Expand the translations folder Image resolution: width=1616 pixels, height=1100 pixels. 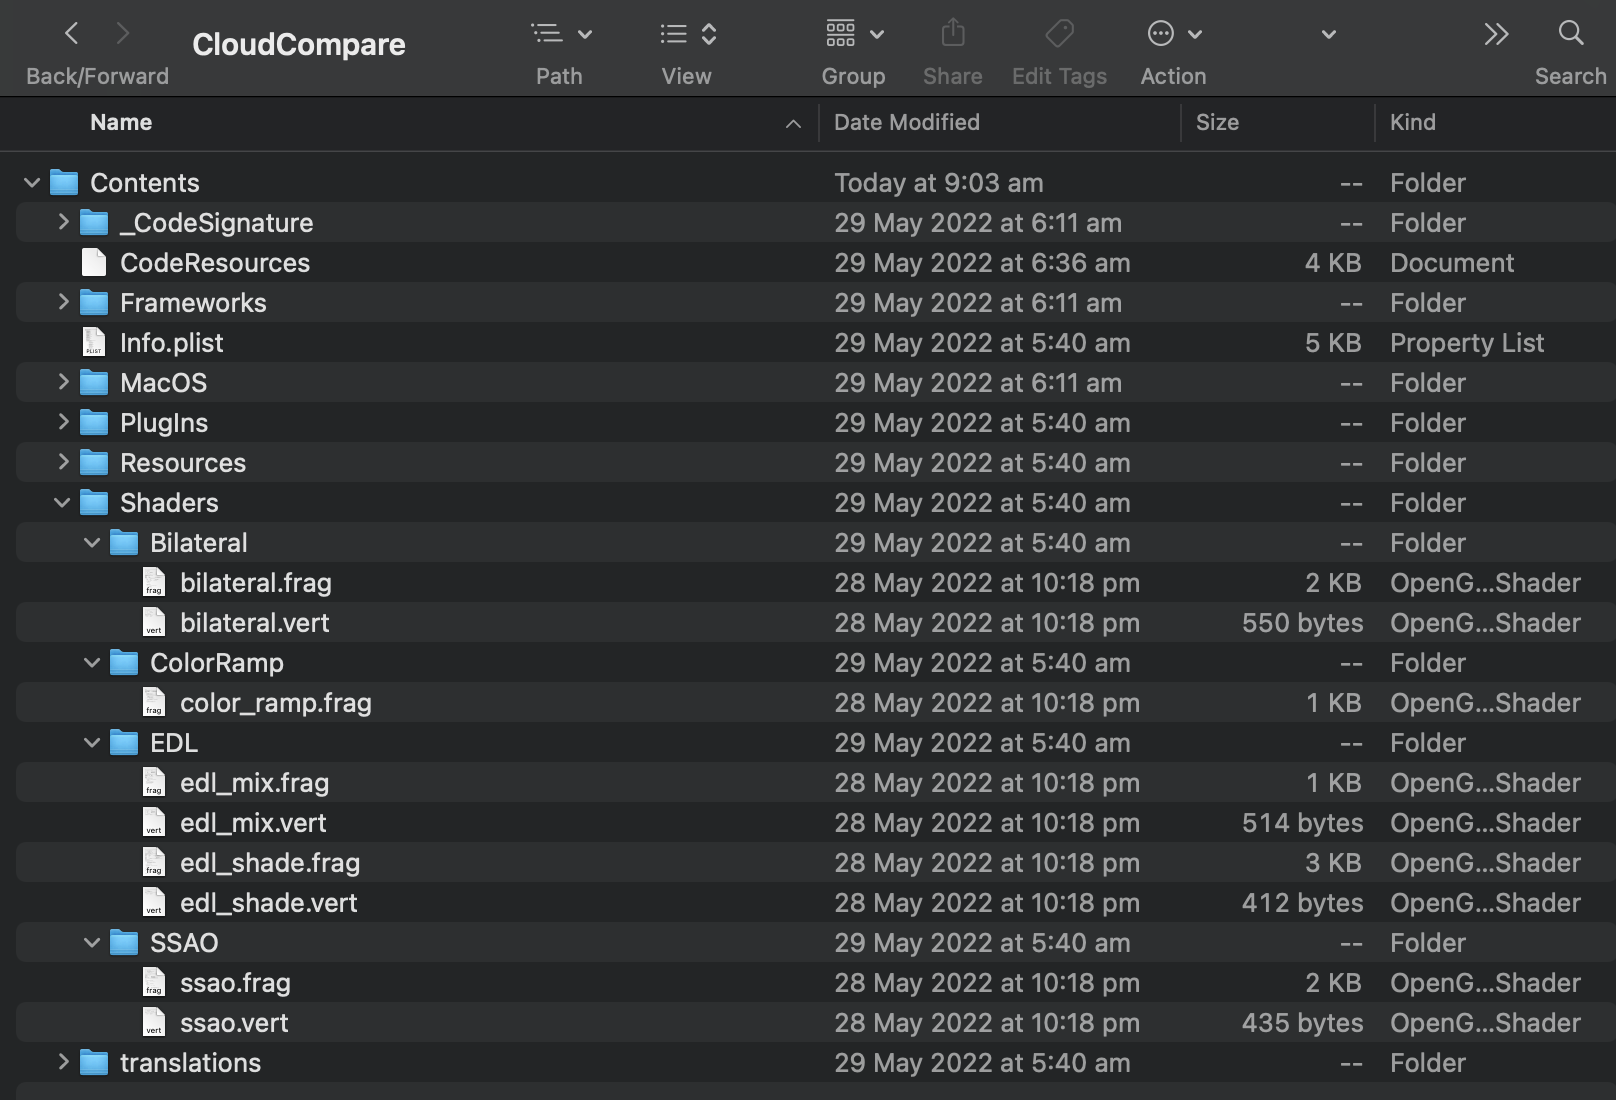pos(62,1062)
